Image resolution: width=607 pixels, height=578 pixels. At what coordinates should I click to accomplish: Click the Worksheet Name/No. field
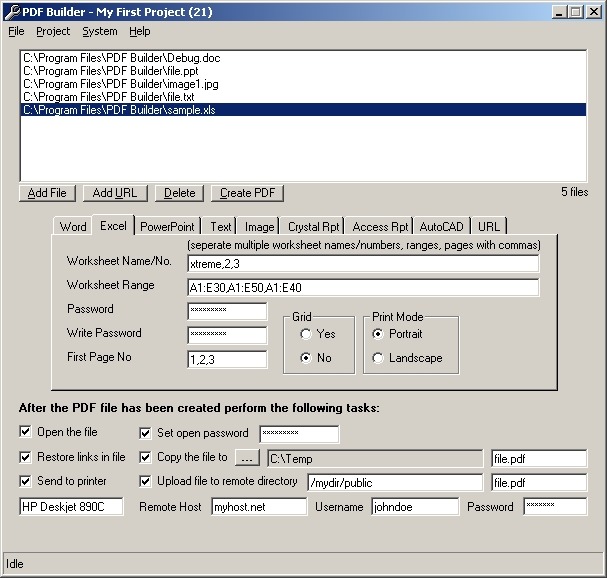tap(363, 264)
